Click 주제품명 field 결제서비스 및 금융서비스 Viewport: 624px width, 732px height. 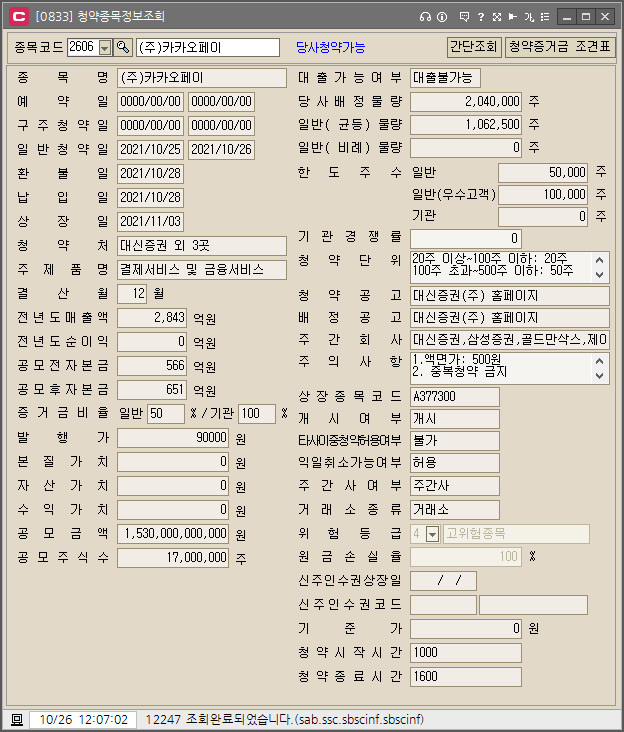202,270
